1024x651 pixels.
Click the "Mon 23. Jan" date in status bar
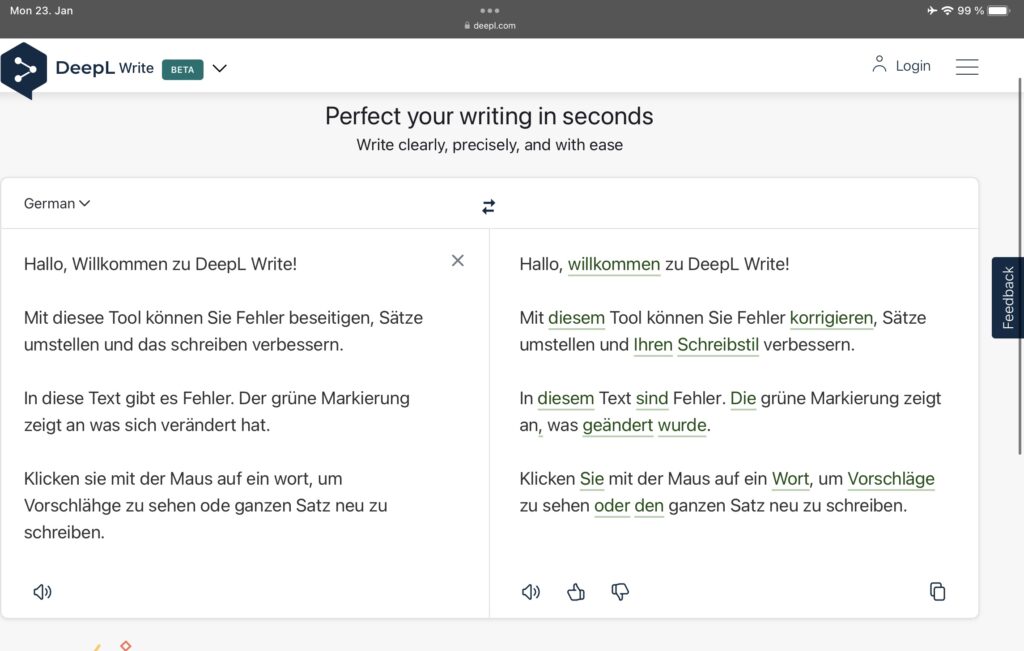coord(41,10)
